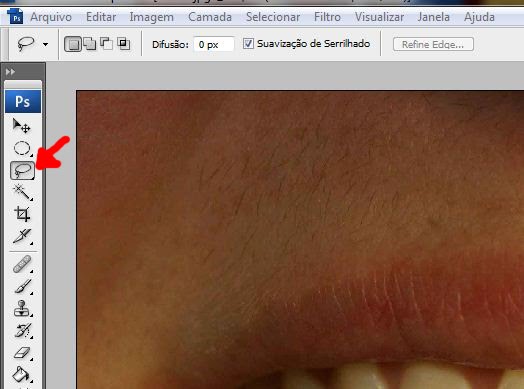This screenshot has width=524, height=389.
Task: Choose Subtract from Selection mode
Action: click(x=107, y=44)
